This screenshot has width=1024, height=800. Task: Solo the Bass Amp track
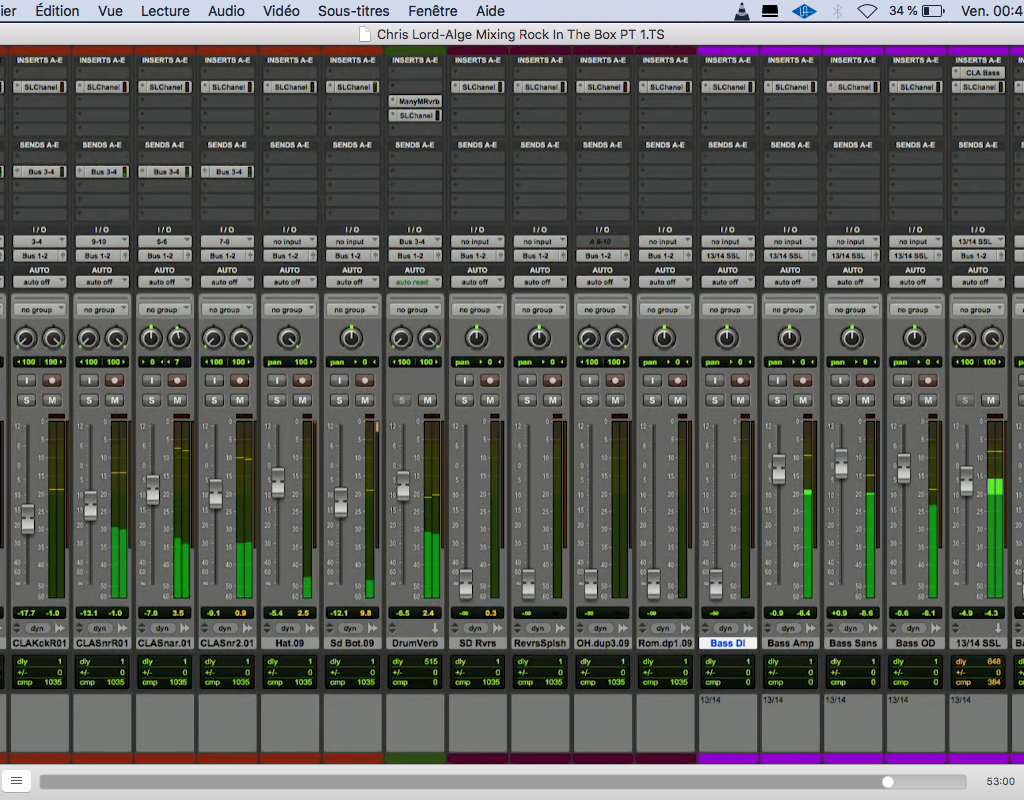777,400
